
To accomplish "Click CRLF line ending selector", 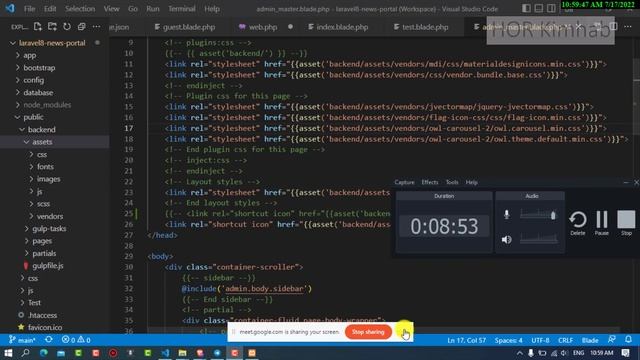I will (565, 340).
